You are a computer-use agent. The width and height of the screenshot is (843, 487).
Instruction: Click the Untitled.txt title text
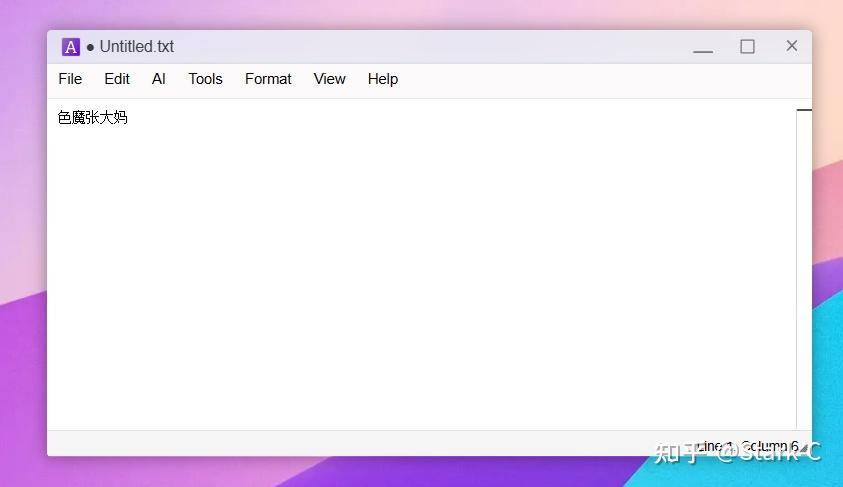[137, 47]
